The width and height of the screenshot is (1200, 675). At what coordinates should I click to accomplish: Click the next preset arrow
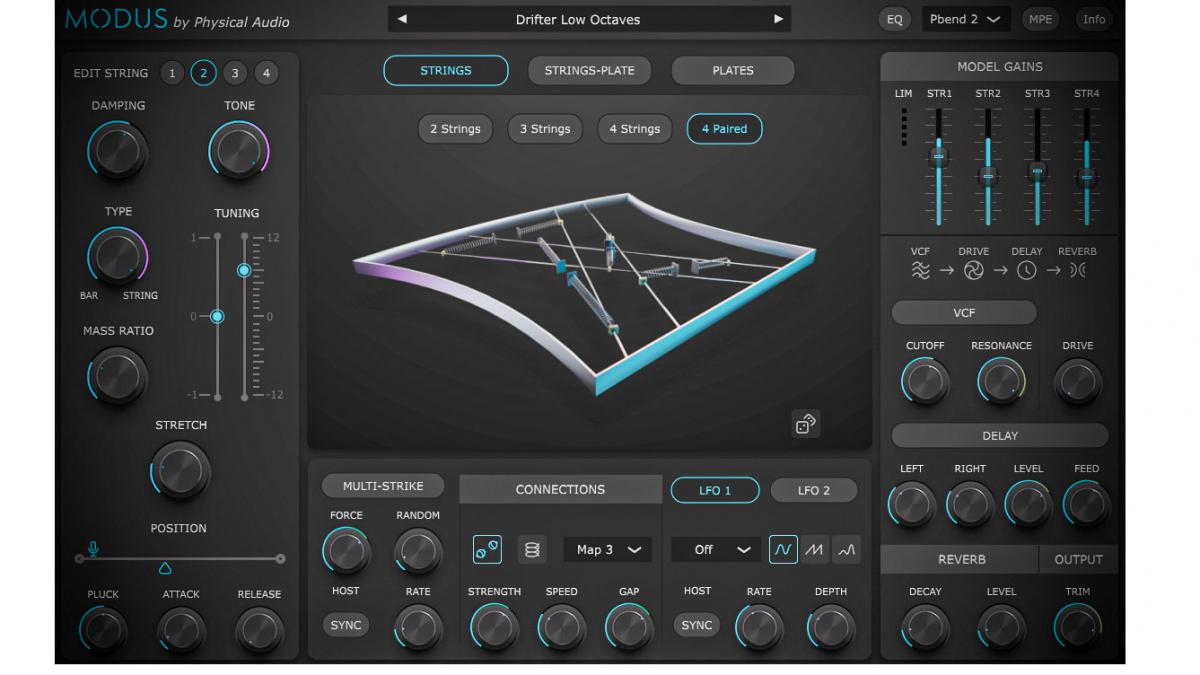pos(778,19)
